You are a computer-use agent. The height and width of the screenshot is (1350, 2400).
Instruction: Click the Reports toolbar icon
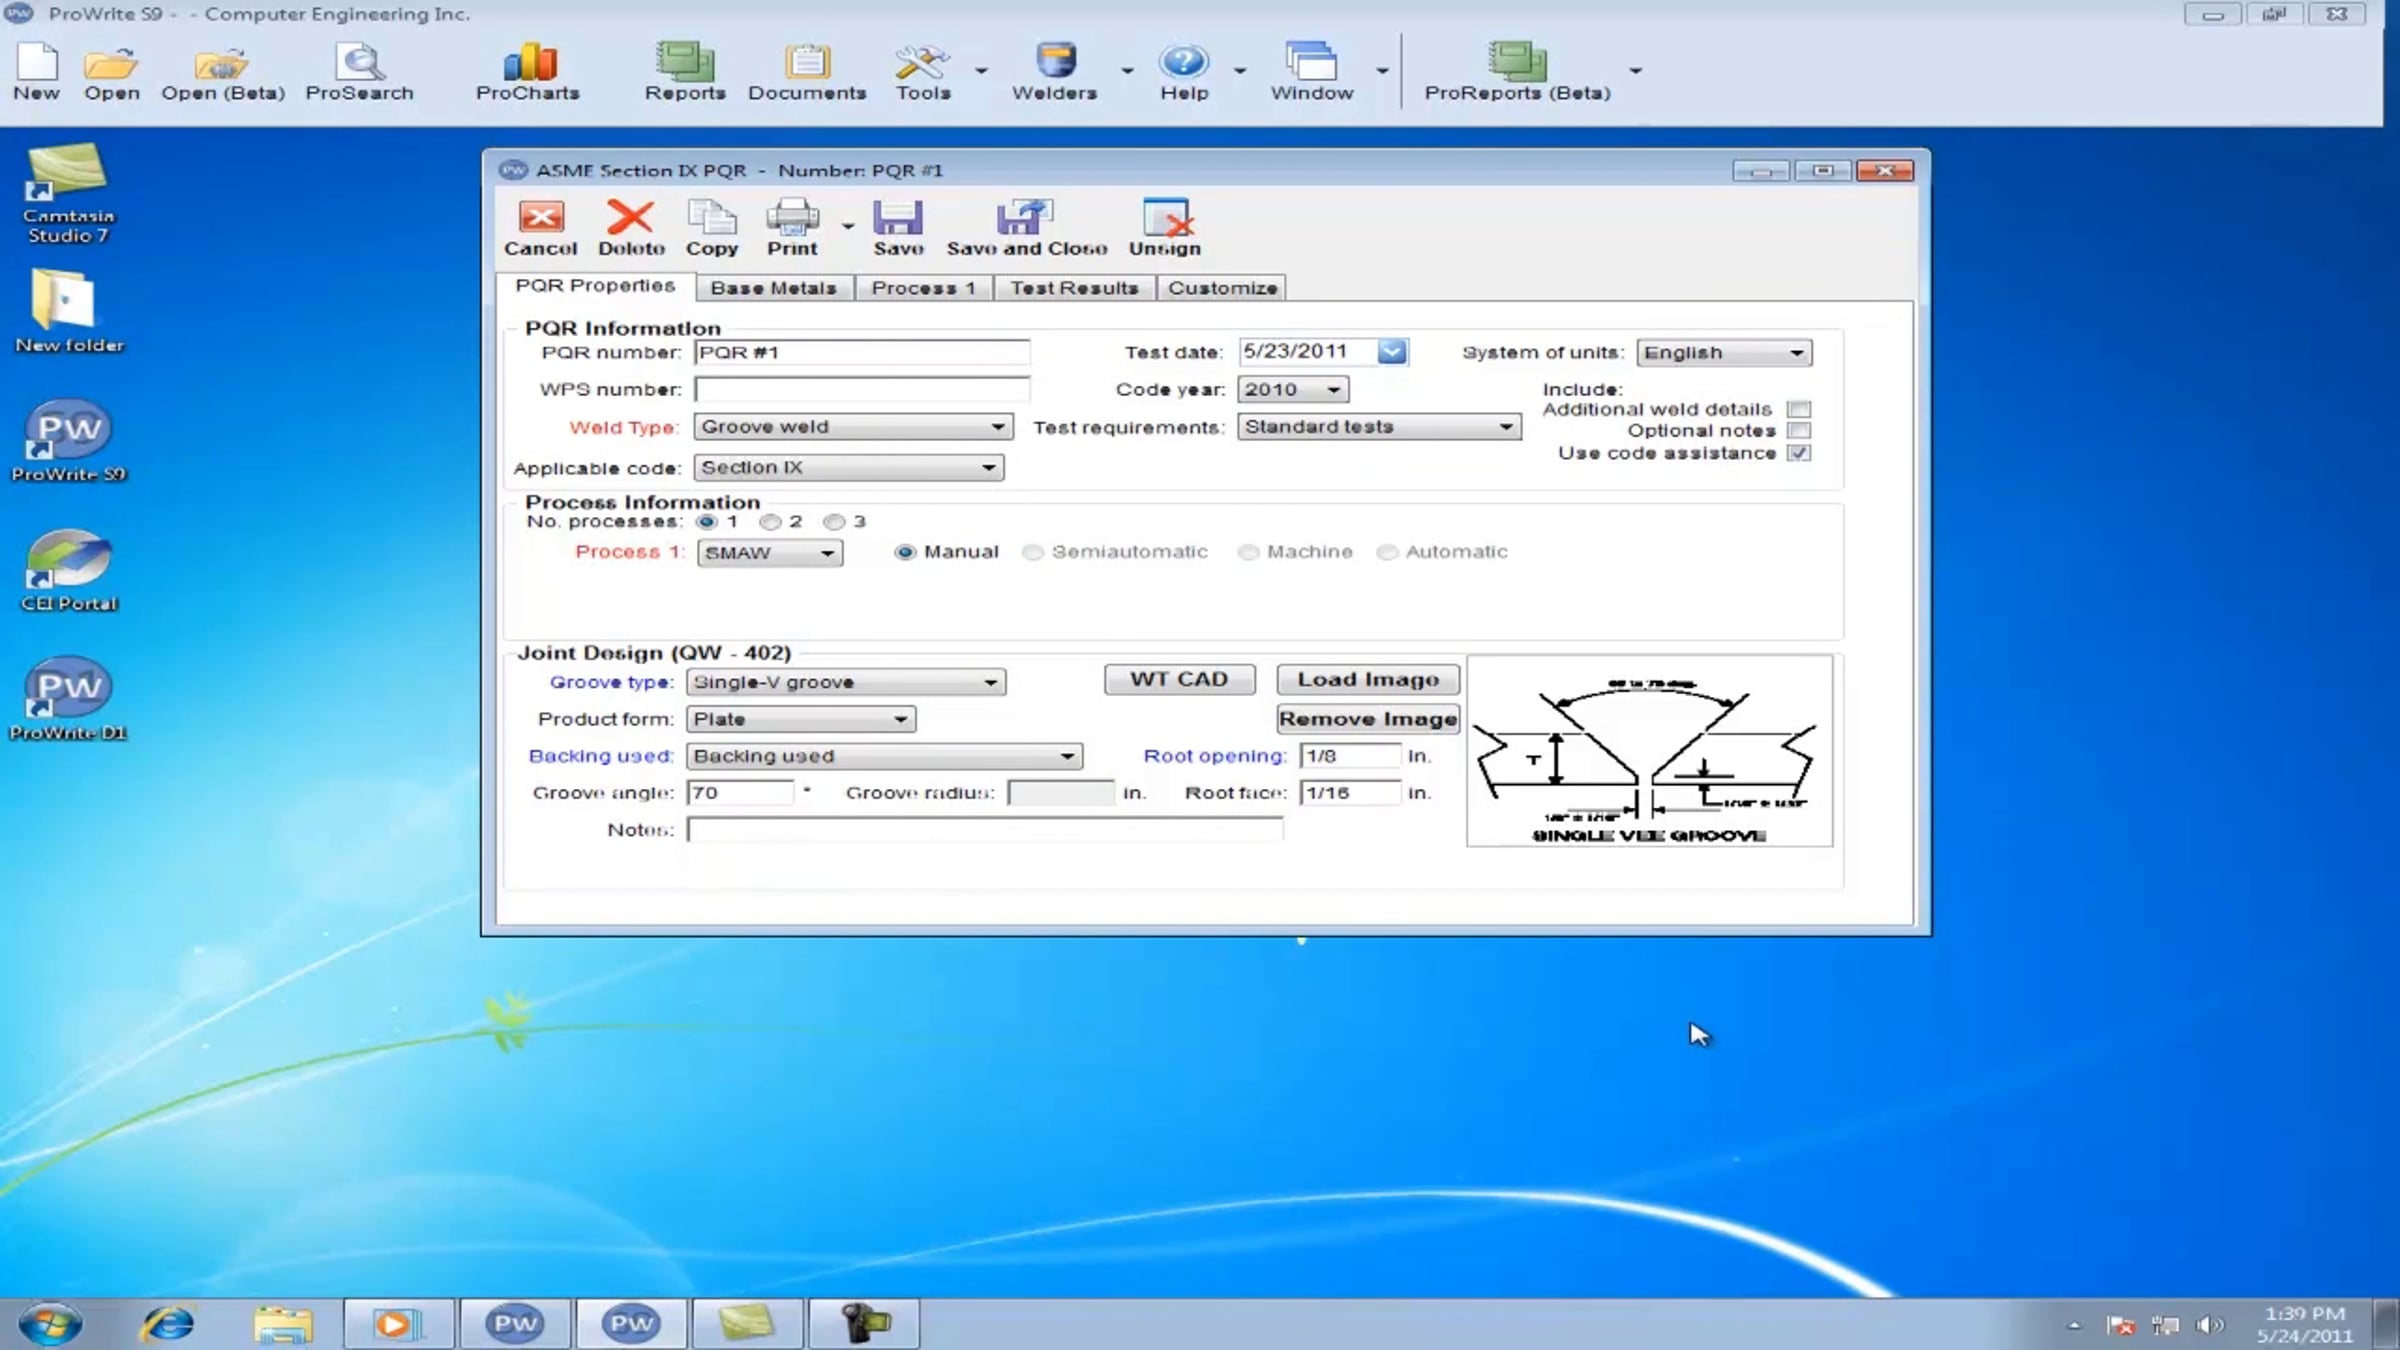click(685, 72)
